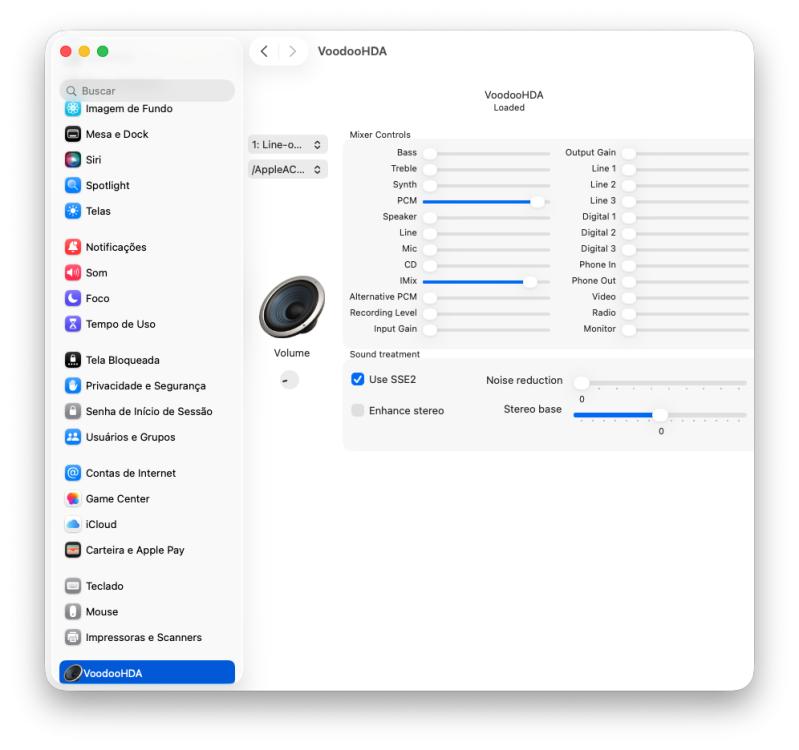Enable the Enhance stereo checkbox
This screenshot has width=799, height=750.
tap(358, 411)
